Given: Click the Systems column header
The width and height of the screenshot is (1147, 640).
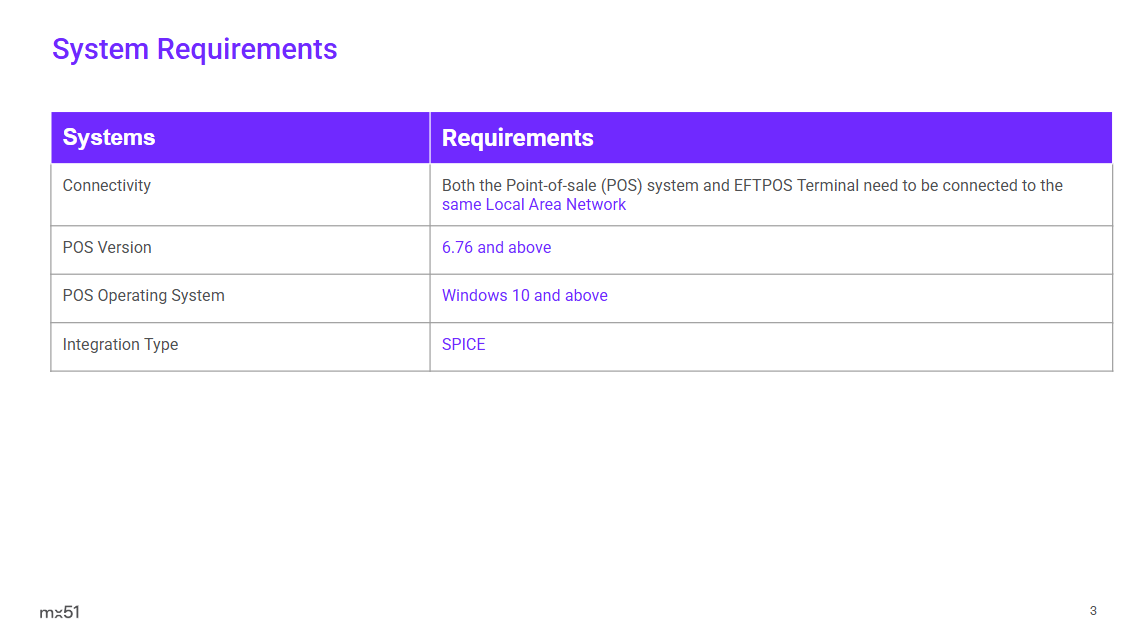Looking at the screenshot, I should click(x=109, y=138).
